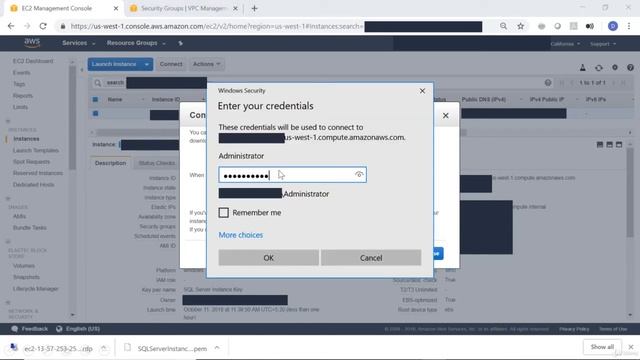Switch to Security Groups VPC tab
The height and width of the screenshot is (360, 640).
pos(184,8)
